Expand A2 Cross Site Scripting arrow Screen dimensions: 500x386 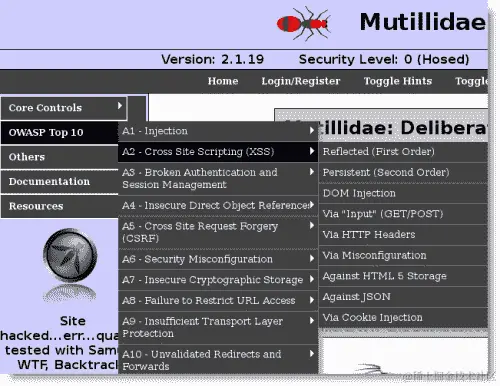coord(312,151)
